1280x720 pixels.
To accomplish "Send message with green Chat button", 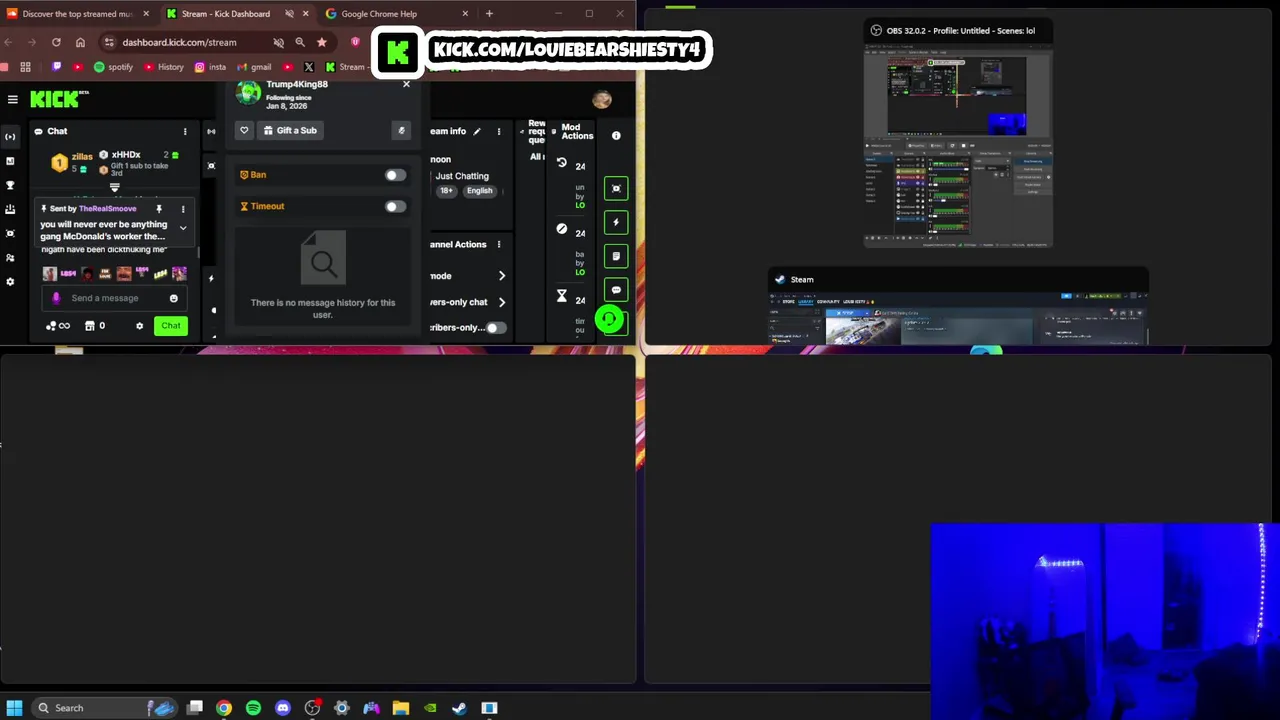I will coord(171,326).
